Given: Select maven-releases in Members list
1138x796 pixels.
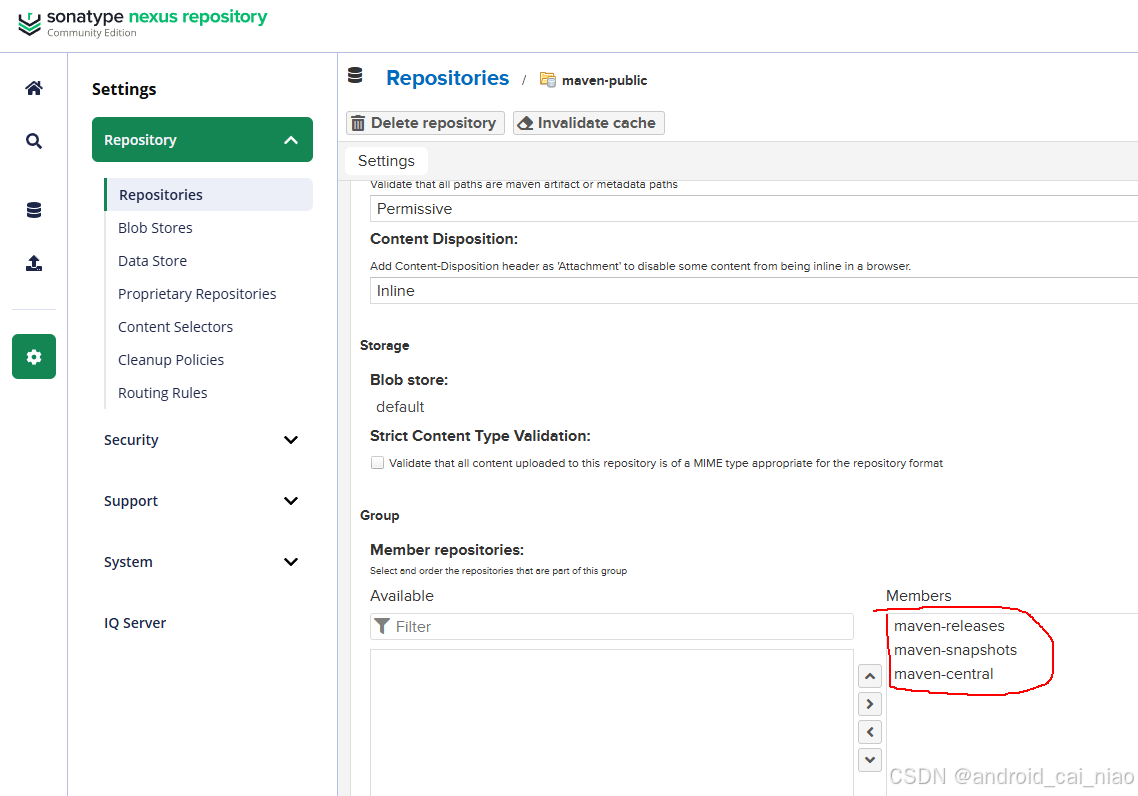Looking at the screenshot, I should (x=949, y=625).
